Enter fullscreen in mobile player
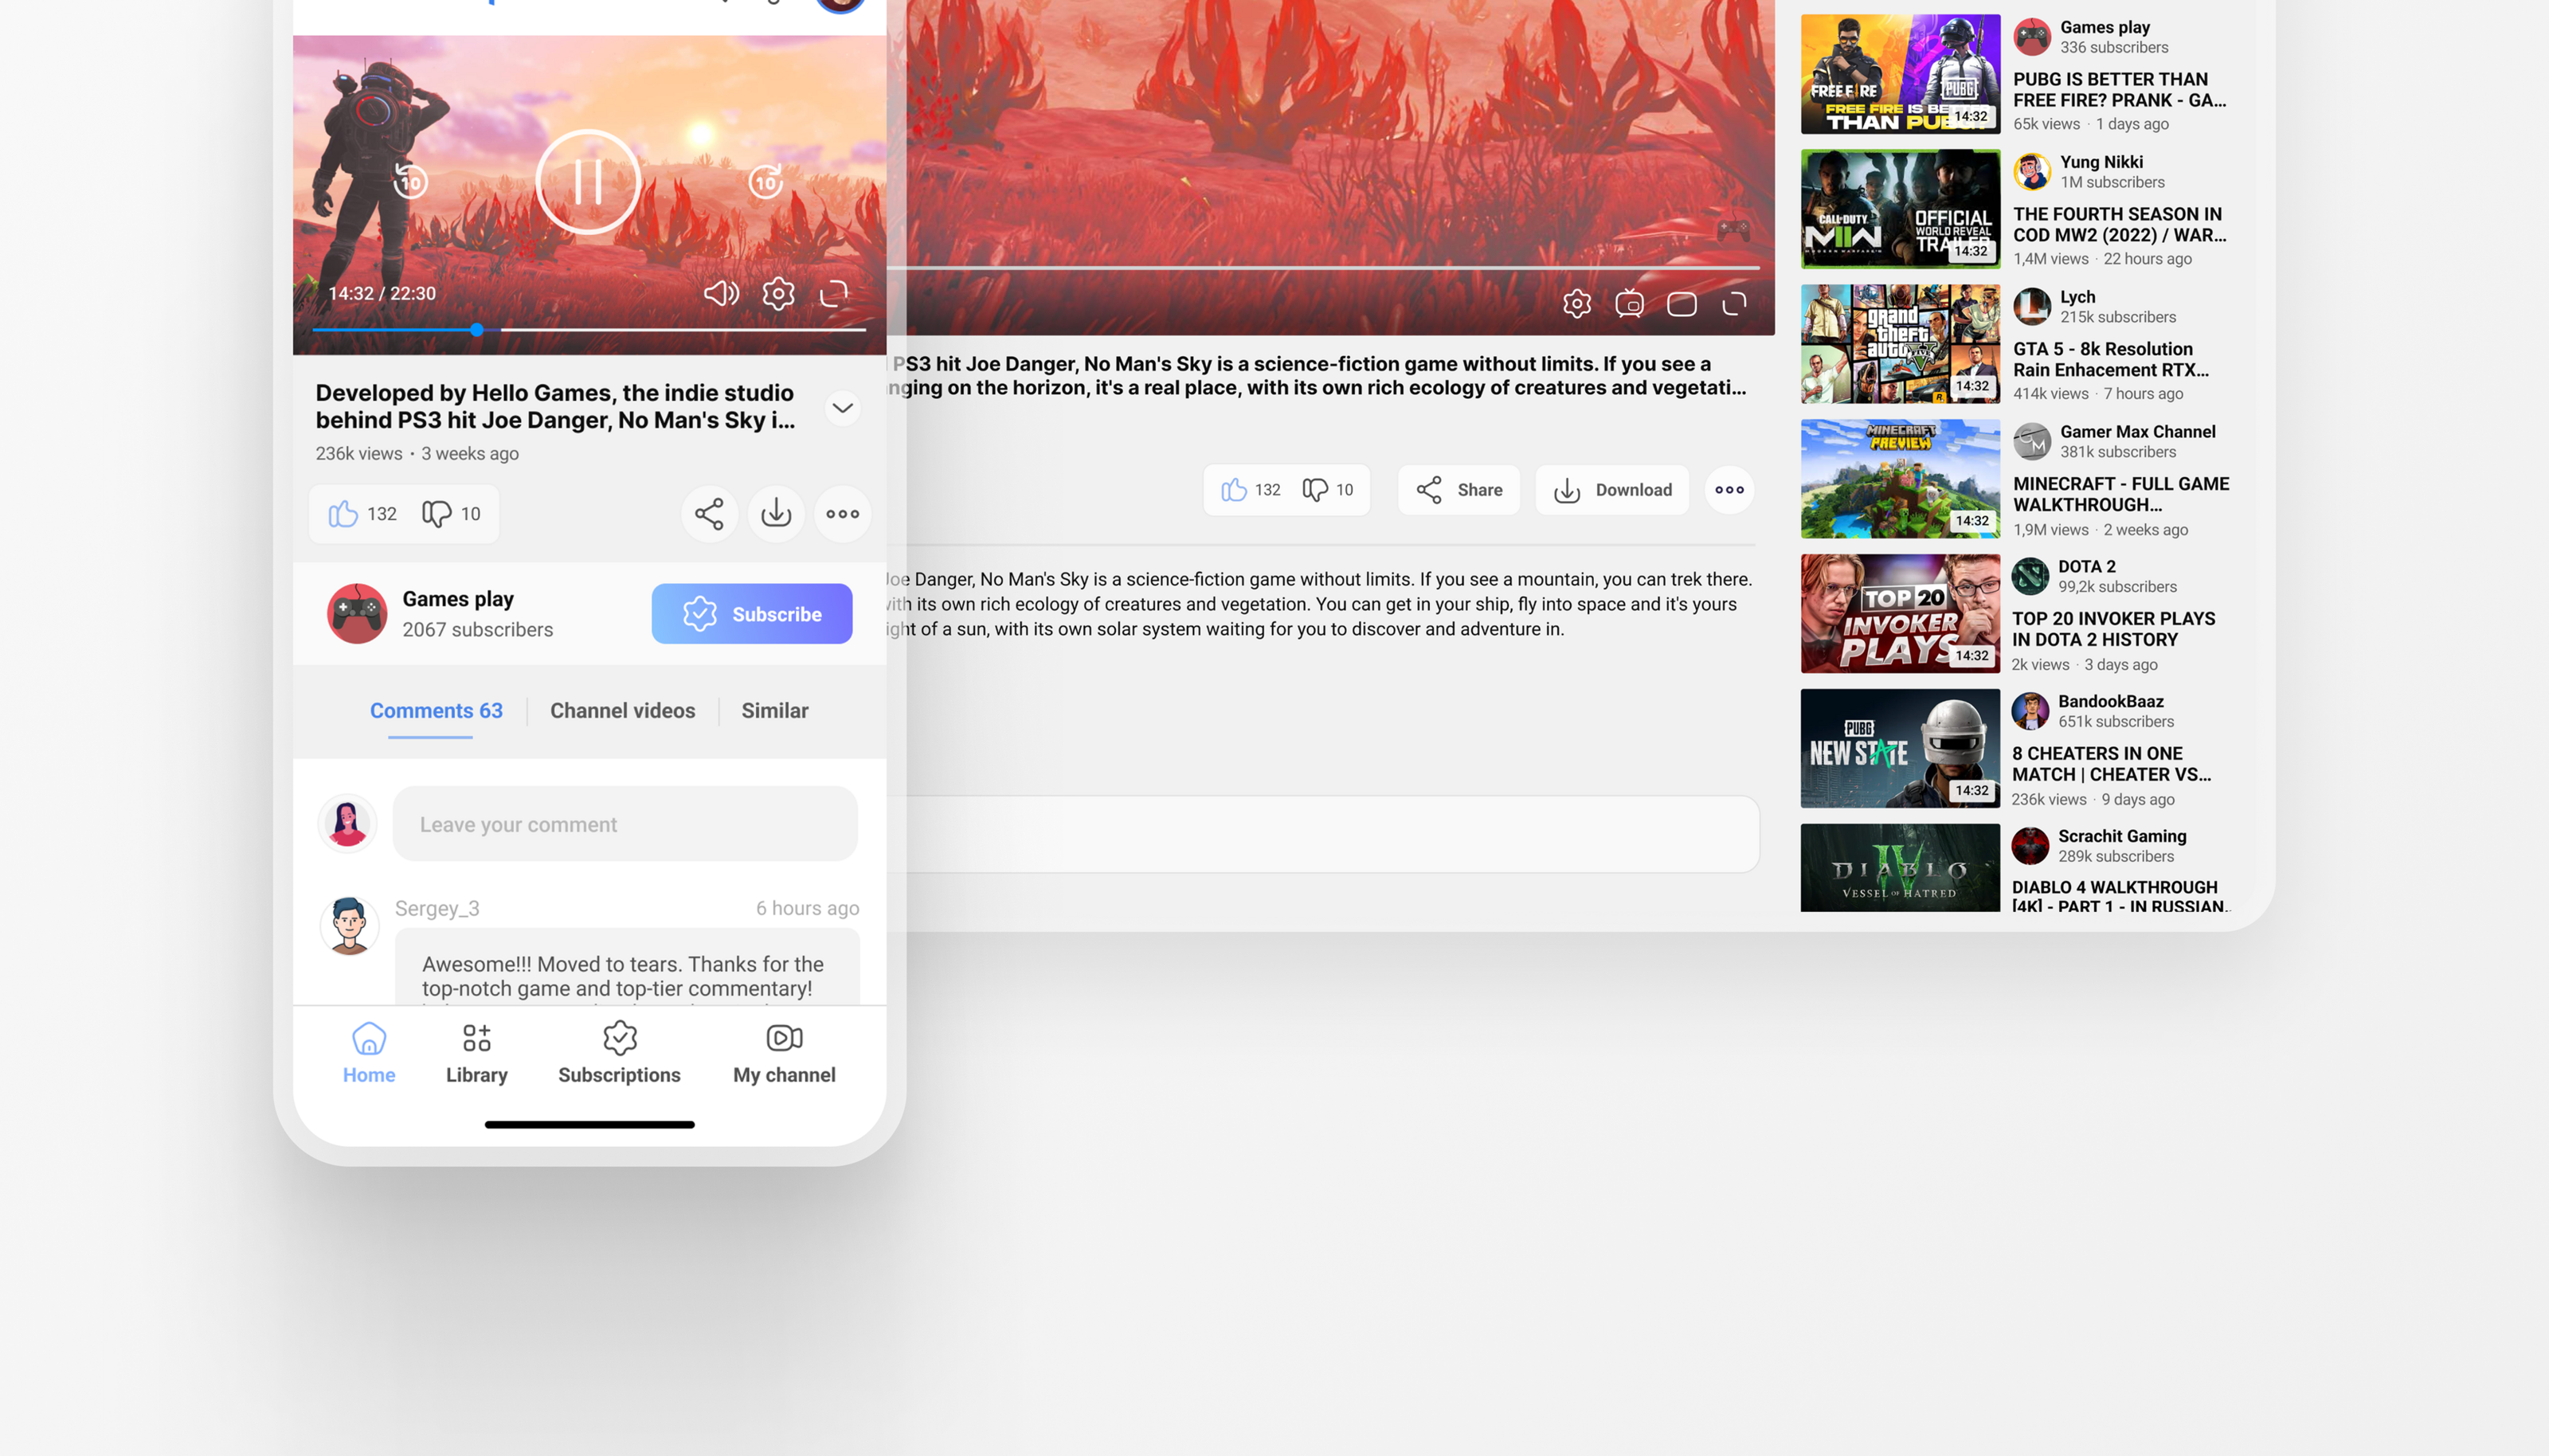The width and height of the screenshot is (2549, 1456). tap(834, 293)
